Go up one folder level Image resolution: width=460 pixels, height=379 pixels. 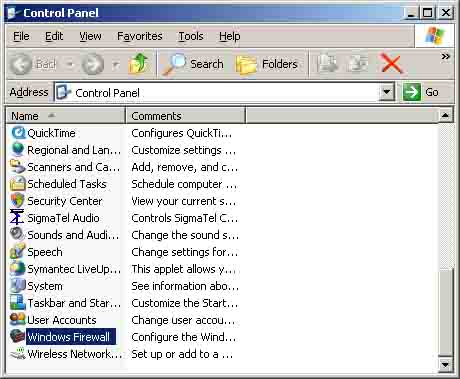pyautogui.click(x=138, y=64)
